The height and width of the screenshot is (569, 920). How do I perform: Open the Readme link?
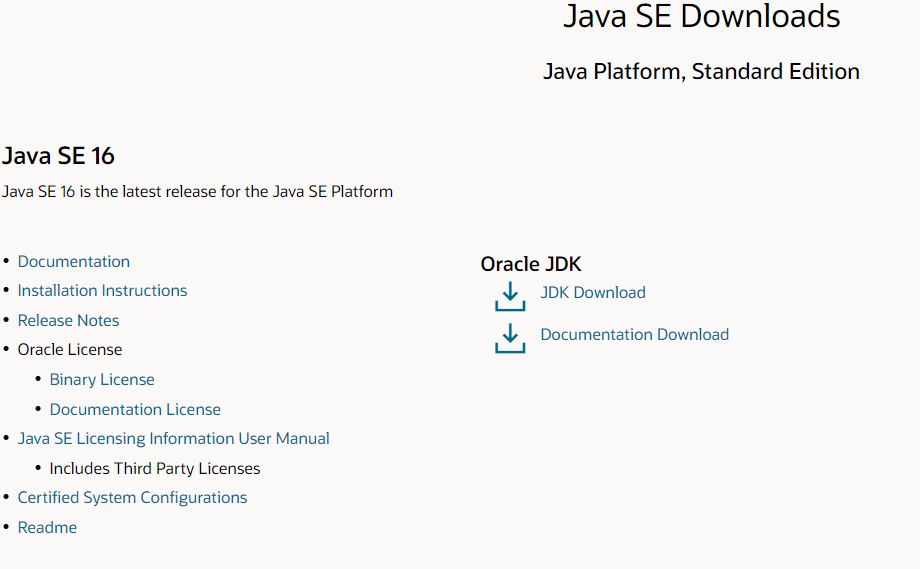(x=47, y=527)
